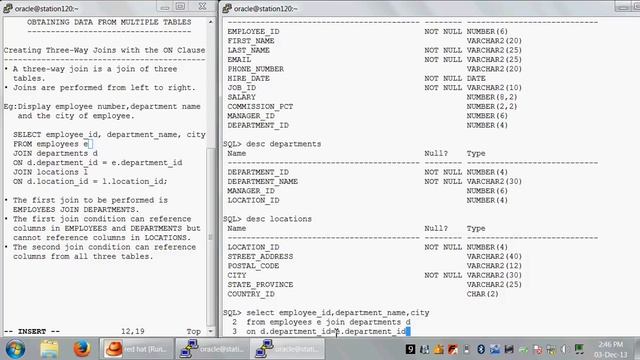Click the POSTAL_CODE column name
The image size is (640, 360).
coord(253,266)
